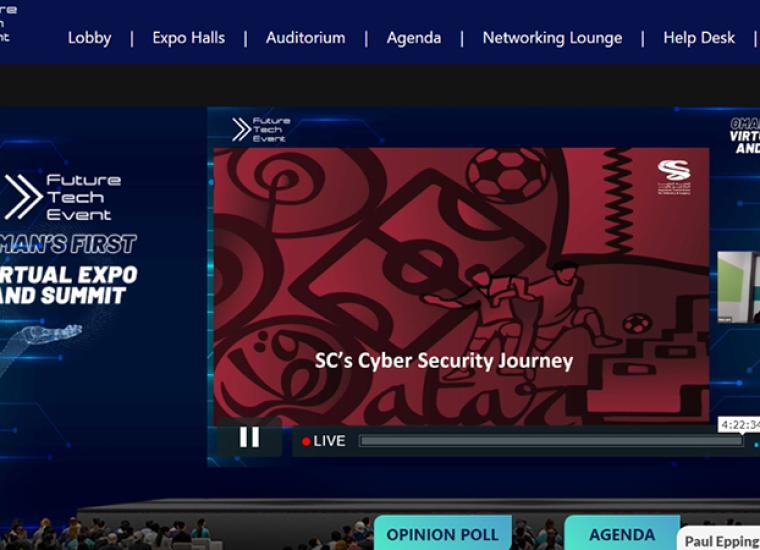View the Agenda menu item
The image size is (760, 550).
(x=414, y=38)
